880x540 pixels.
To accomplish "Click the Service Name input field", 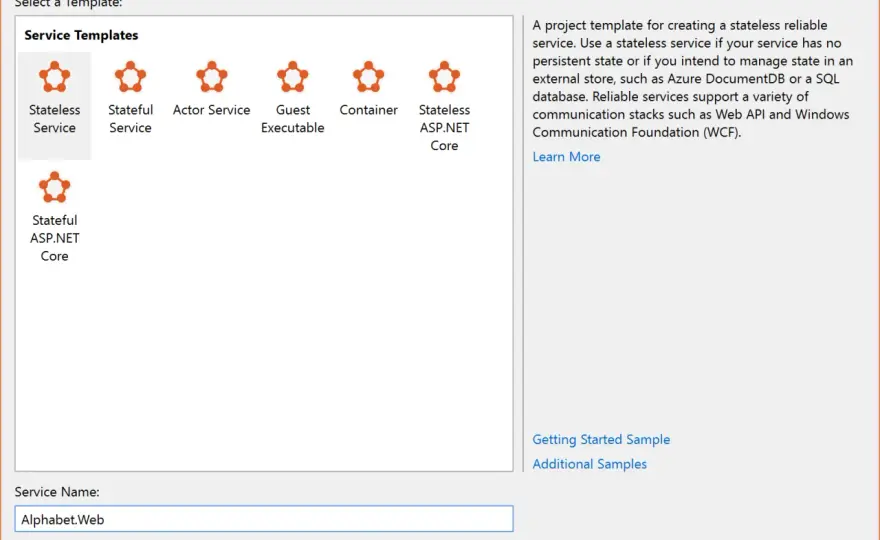I will [x=264, y=519].
